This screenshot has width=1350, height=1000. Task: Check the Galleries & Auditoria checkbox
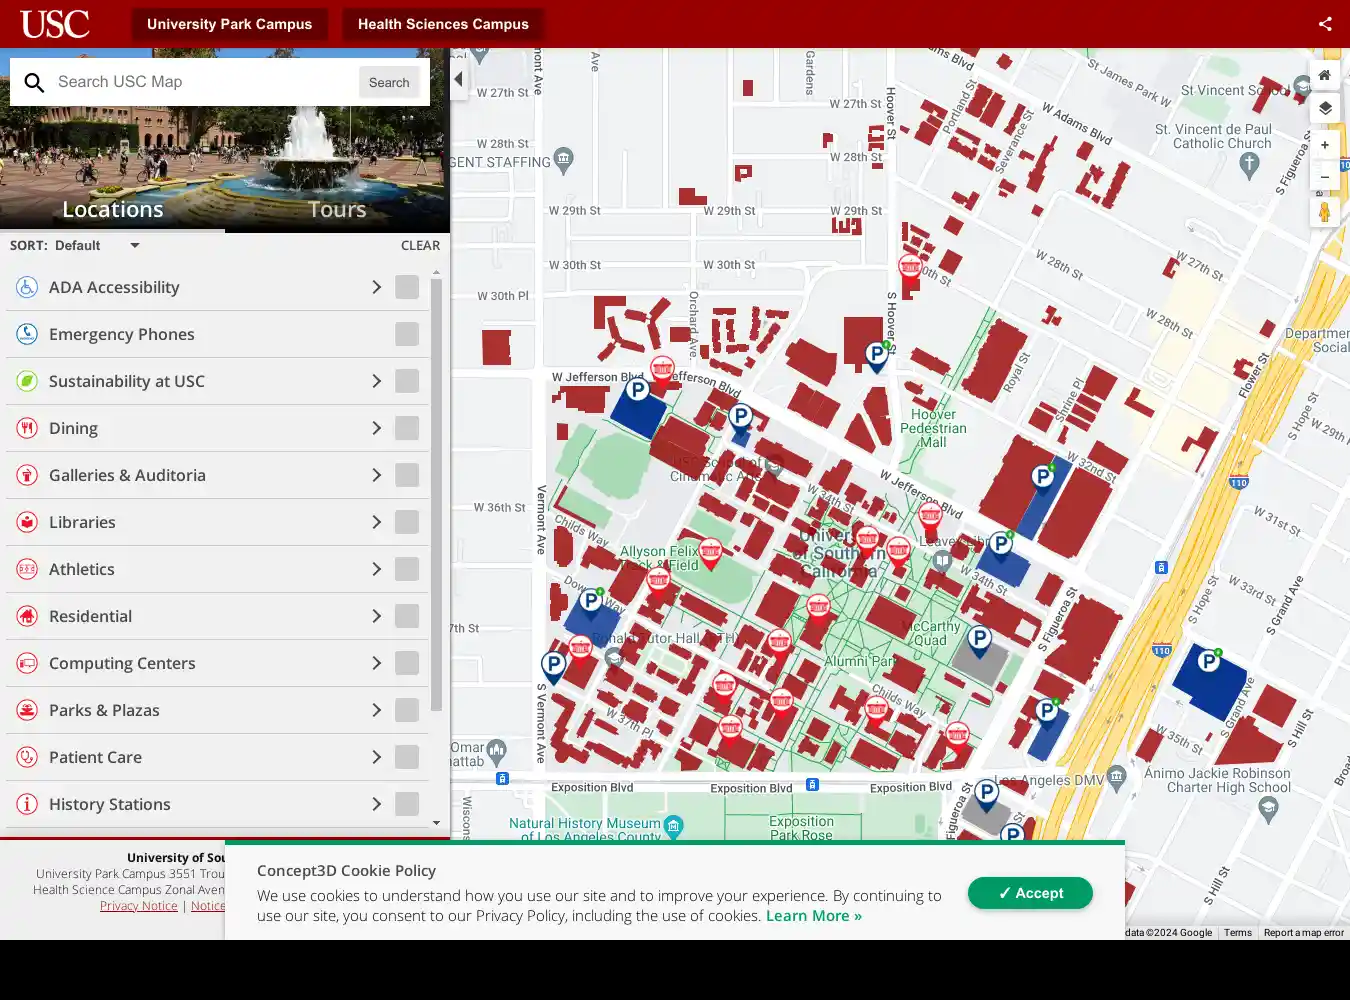(x=407, y=475)
